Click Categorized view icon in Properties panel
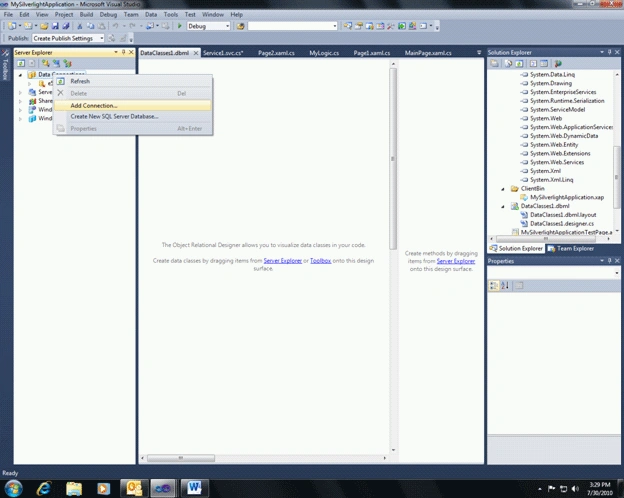This screenshot has width=624, height=498. [493, 285]
